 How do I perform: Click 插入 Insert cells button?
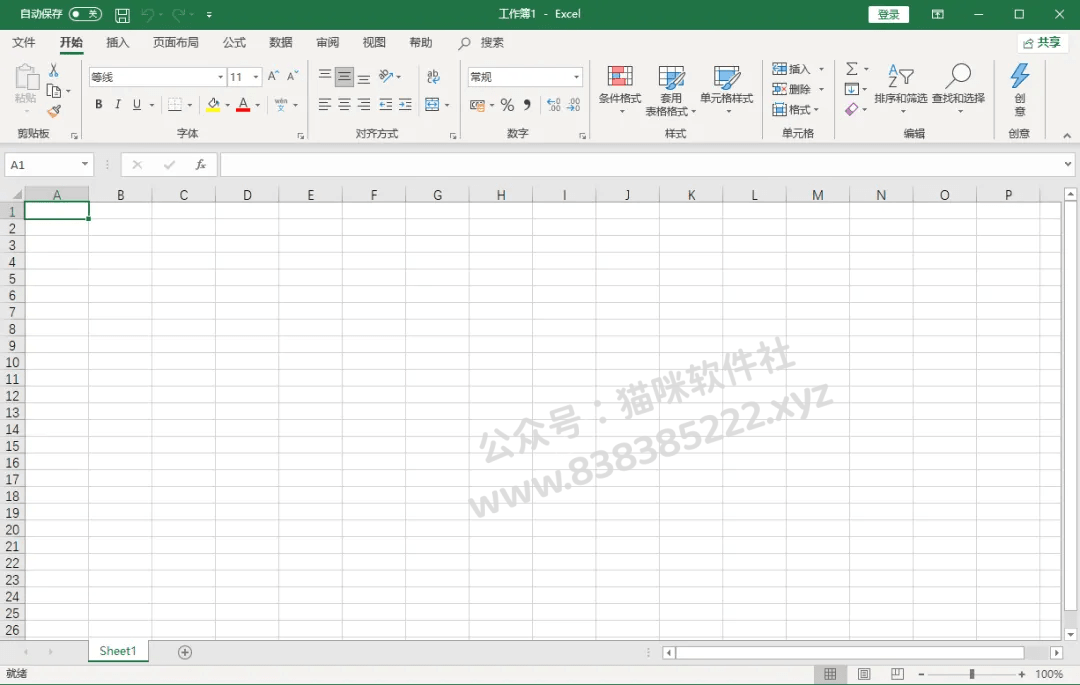coord(798,69)
